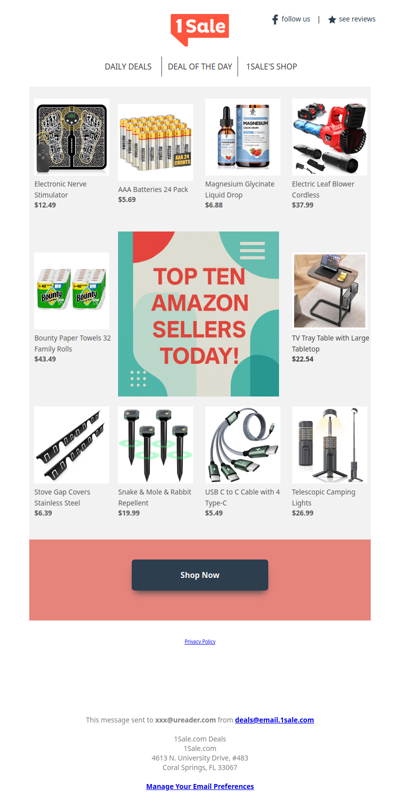Select the AAA Batteries 24 Pack image
Image resolution: width=400 pixels, height=805 pixels.
(x=156, y=142)
